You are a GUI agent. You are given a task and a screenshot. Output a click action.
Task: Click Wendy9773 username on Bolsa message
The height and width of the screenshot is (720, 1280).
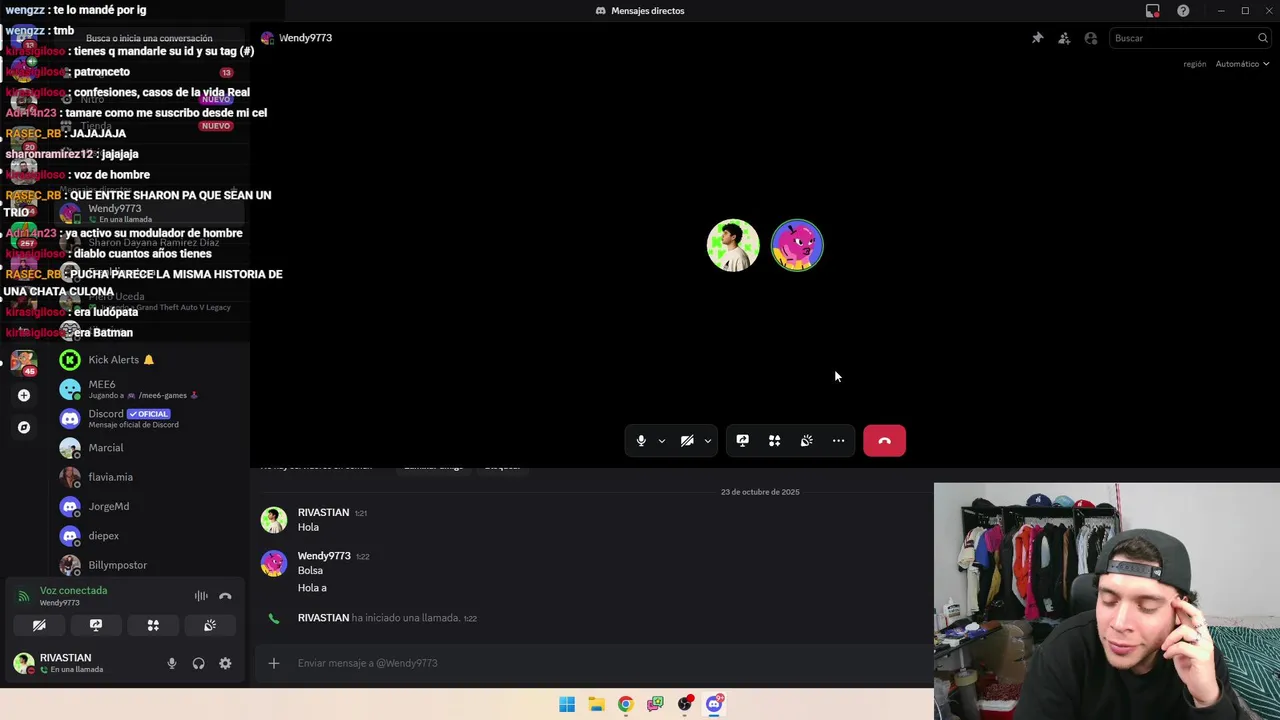click(324, 556)
